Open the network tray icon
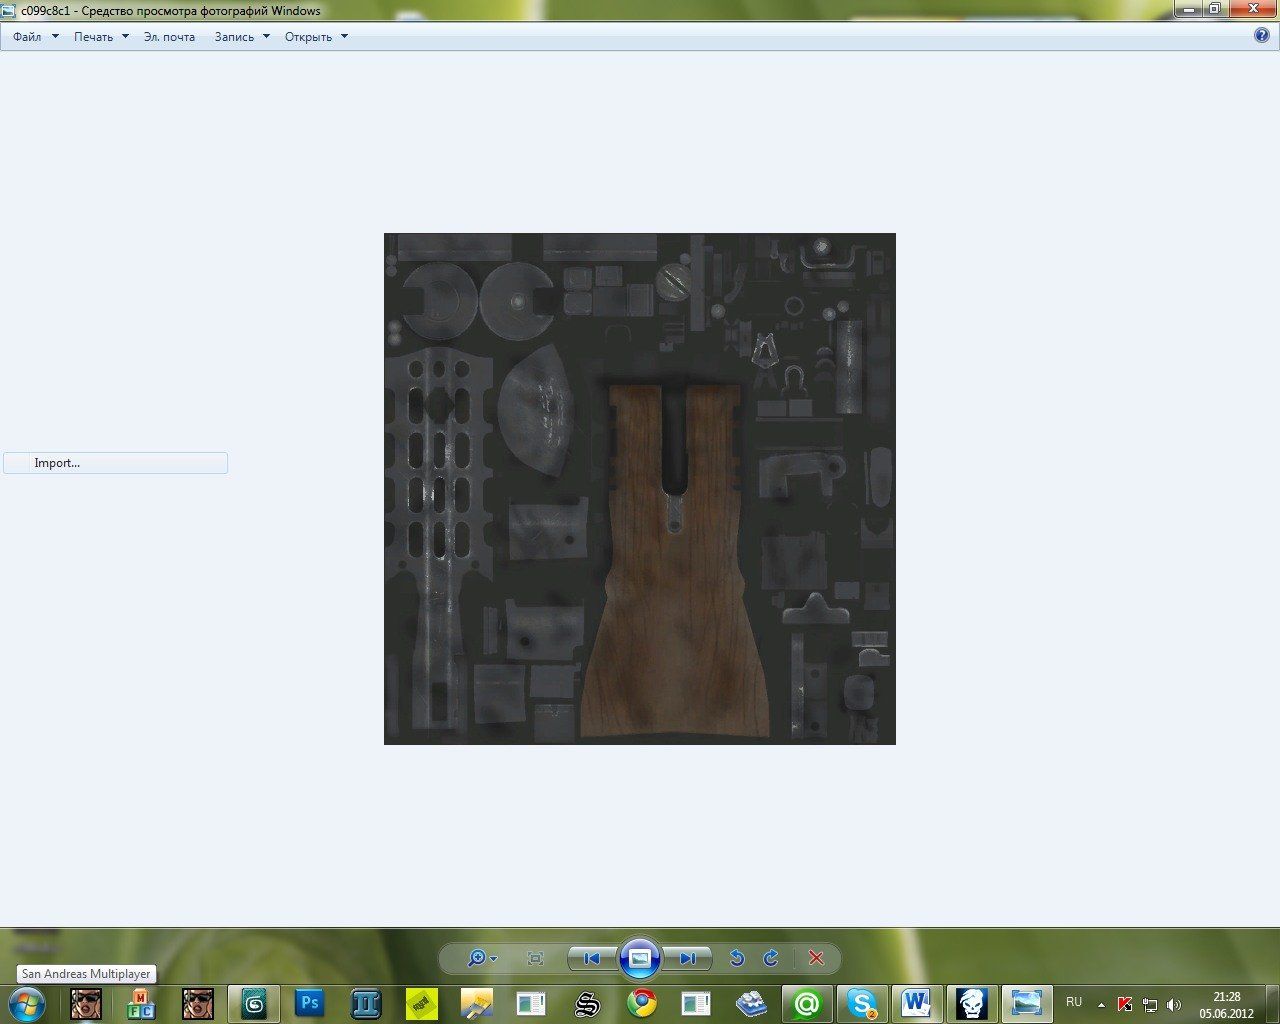The height and width of the screenshot is (1024, 1280). coord(1150,1004)
